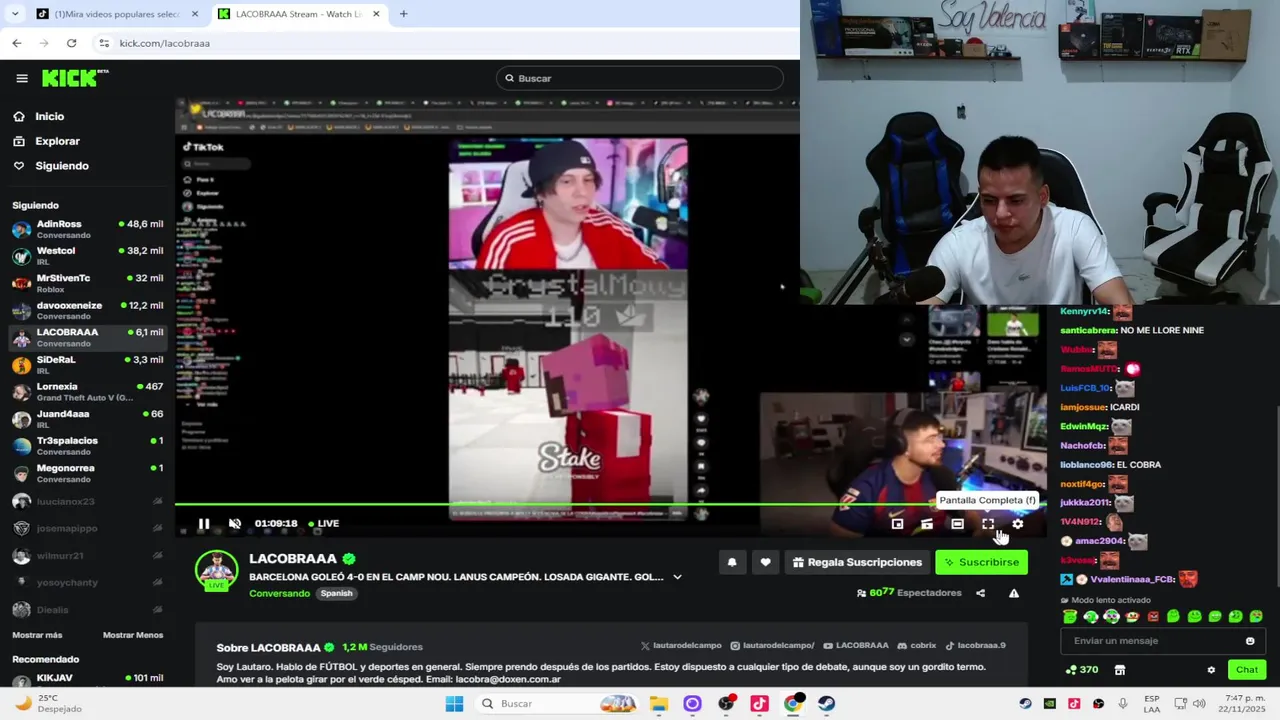Report stream using warning triangle icon
The image size is (1280, 720).
tap(1014, 593)
